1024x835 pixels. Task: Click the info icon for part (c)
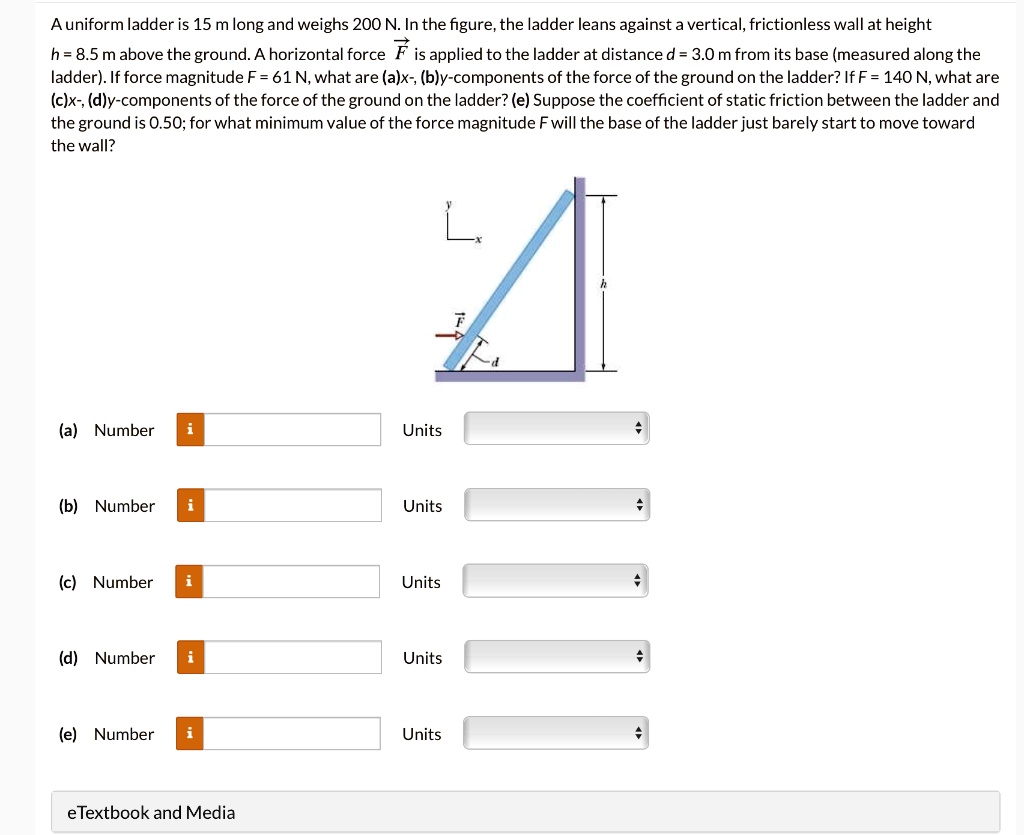pos(189,581)
